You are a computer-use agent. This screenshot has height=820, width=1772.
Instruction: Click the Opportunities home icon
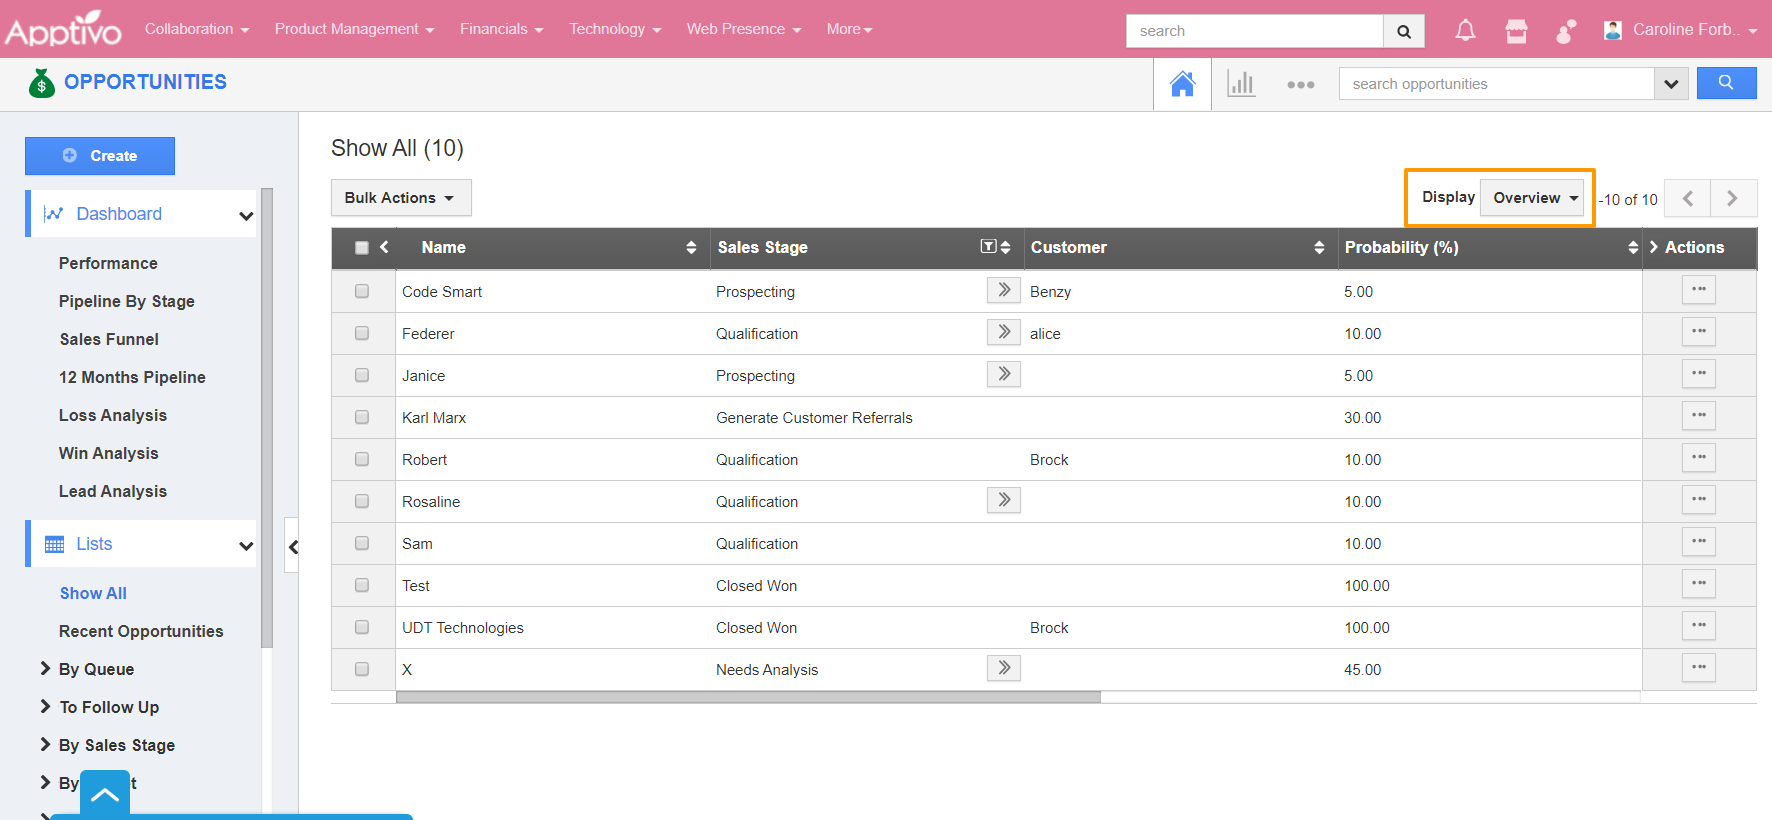point(1182,84)
